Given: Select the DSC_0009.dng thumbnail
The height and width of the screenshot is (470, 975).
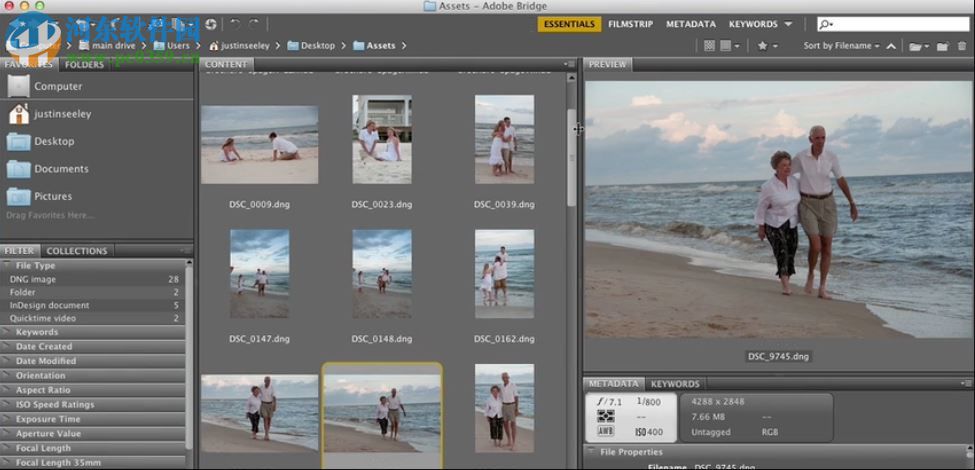Looking at the screenshot, I should tap(259, 144).
